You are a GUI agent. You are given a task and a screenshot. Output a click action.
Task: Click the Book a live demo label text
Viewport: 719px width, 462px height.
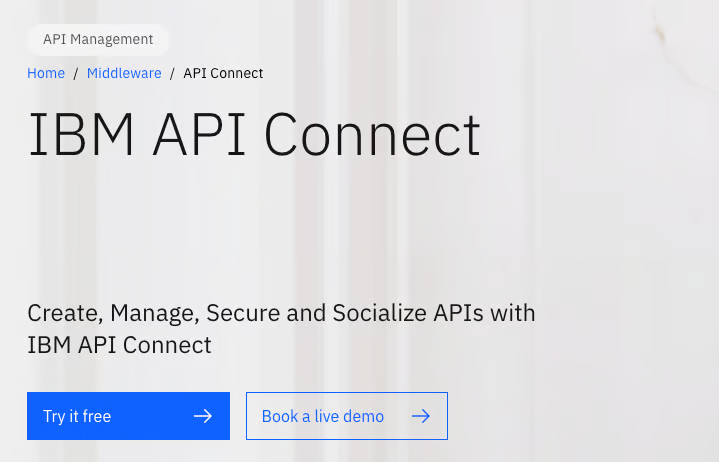tap(323, 416)
